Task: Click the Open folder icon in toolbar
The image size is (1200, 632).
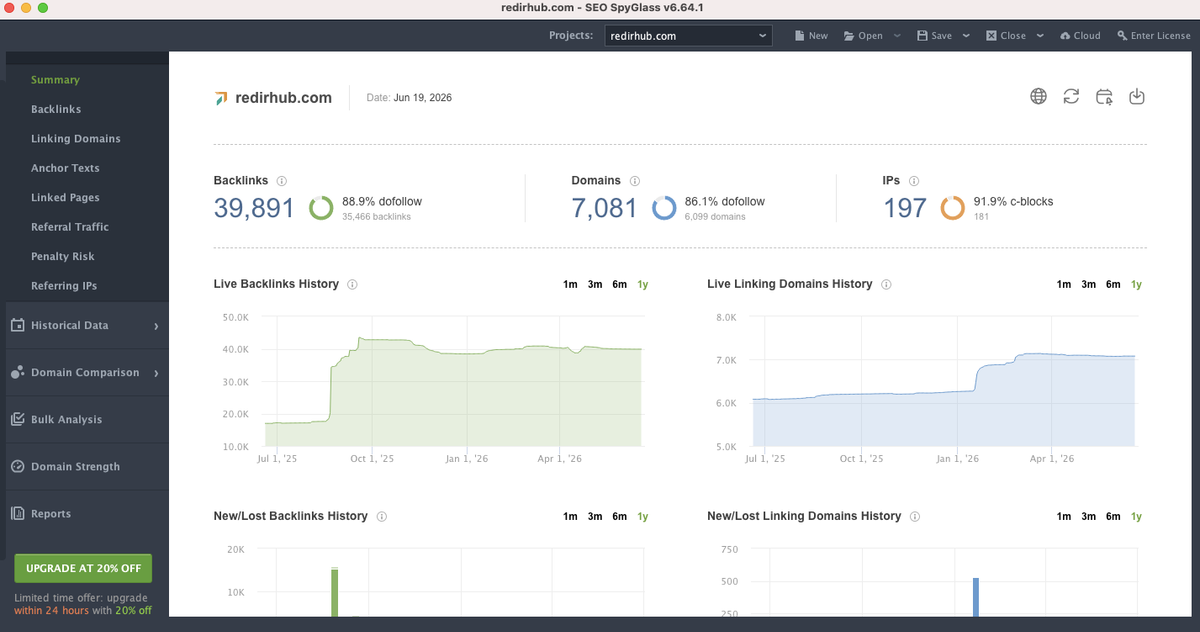Action: click(849, 35)
